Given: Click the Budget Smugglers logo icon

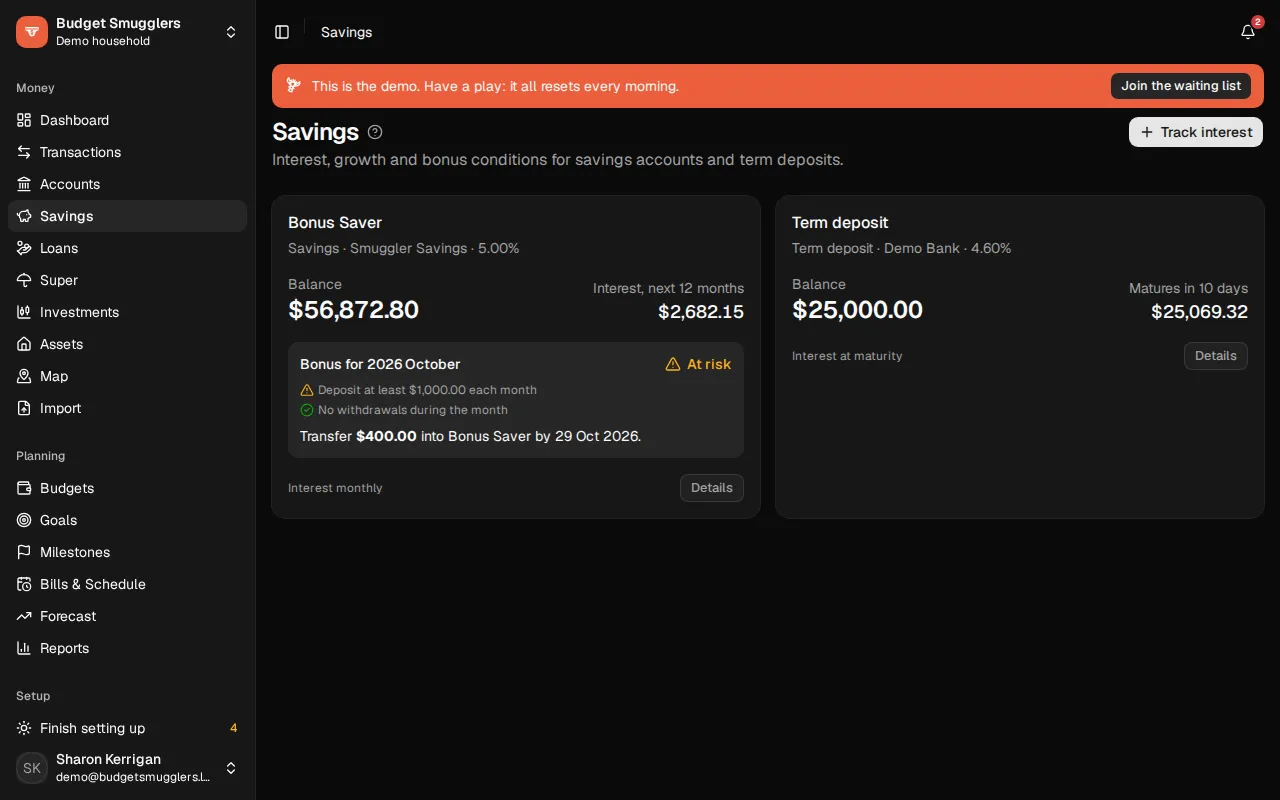Looking at the screenshot, I should tap(32, 32).
